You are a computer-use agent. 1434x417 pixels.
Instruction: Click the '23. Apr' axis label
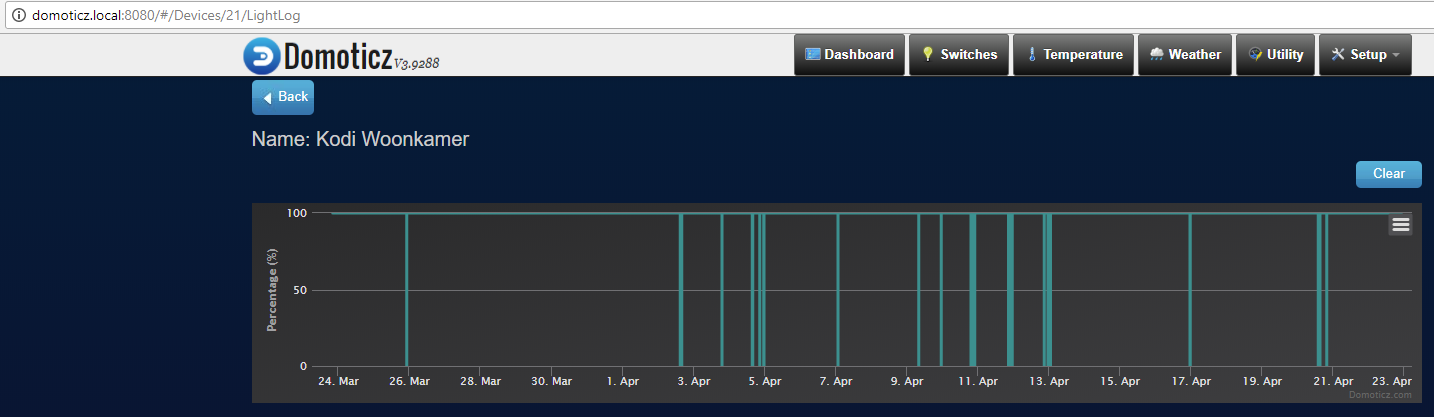click(x=1391, y=381)
